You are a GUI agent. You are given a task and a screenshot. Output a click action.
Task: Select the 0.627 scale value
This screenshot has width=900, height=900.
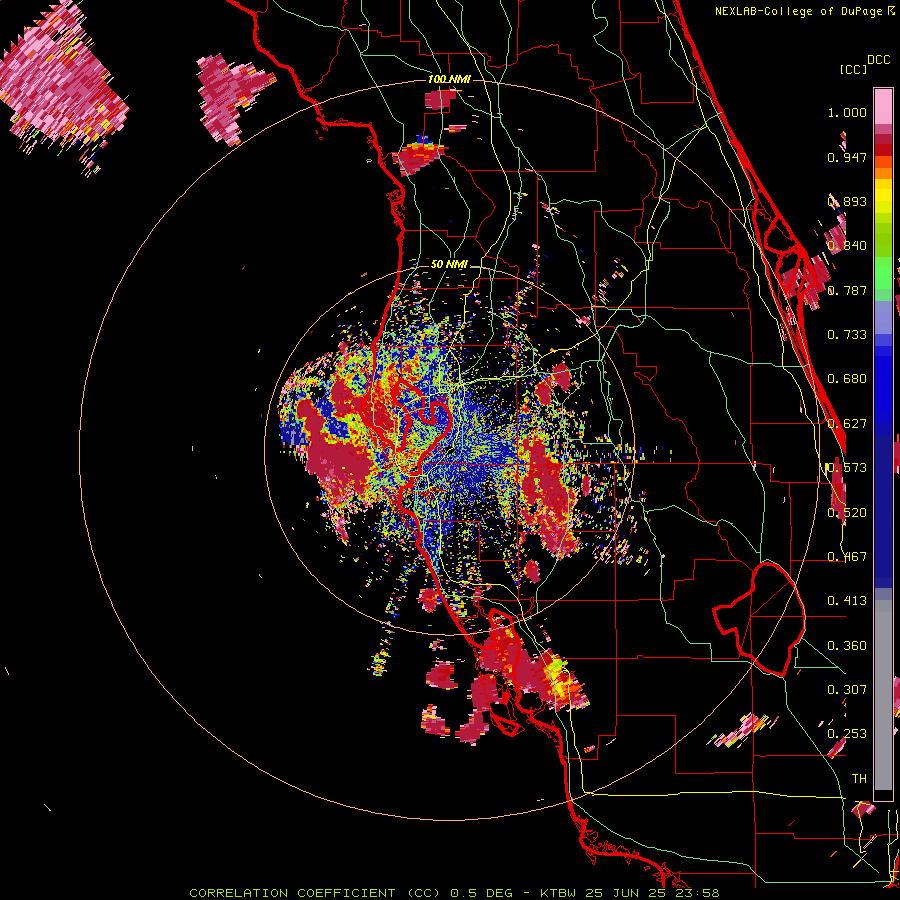click(x=847, y=424)
